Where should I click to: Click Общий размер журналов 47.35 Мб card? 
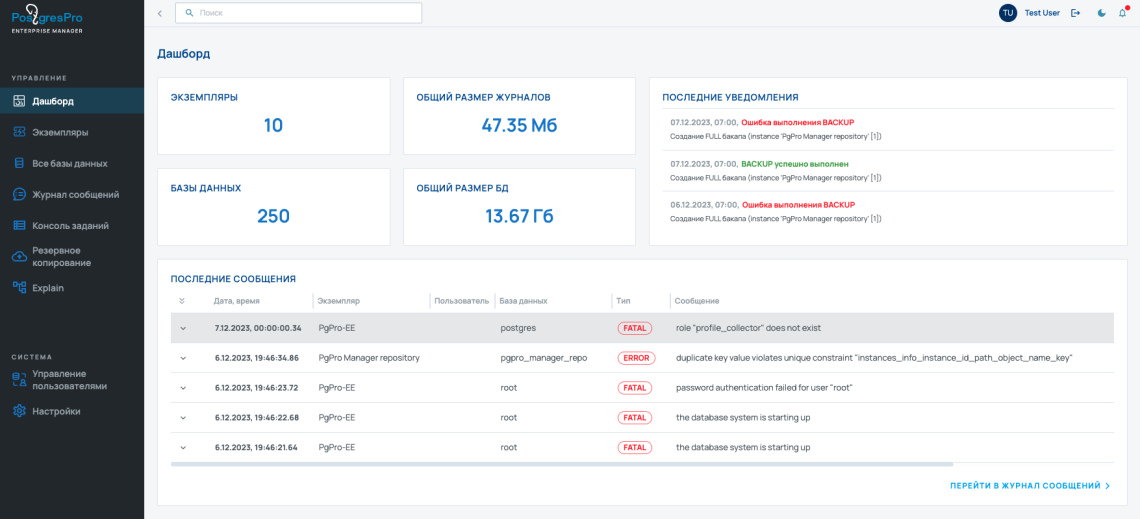click(x=519, y=116)
